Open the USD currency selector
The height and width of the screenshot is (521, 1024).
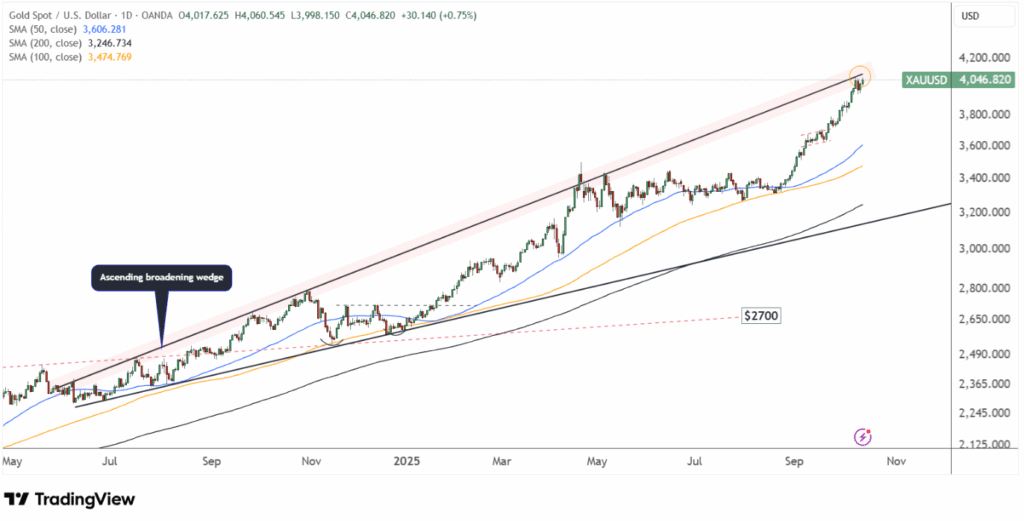point(970,16)
